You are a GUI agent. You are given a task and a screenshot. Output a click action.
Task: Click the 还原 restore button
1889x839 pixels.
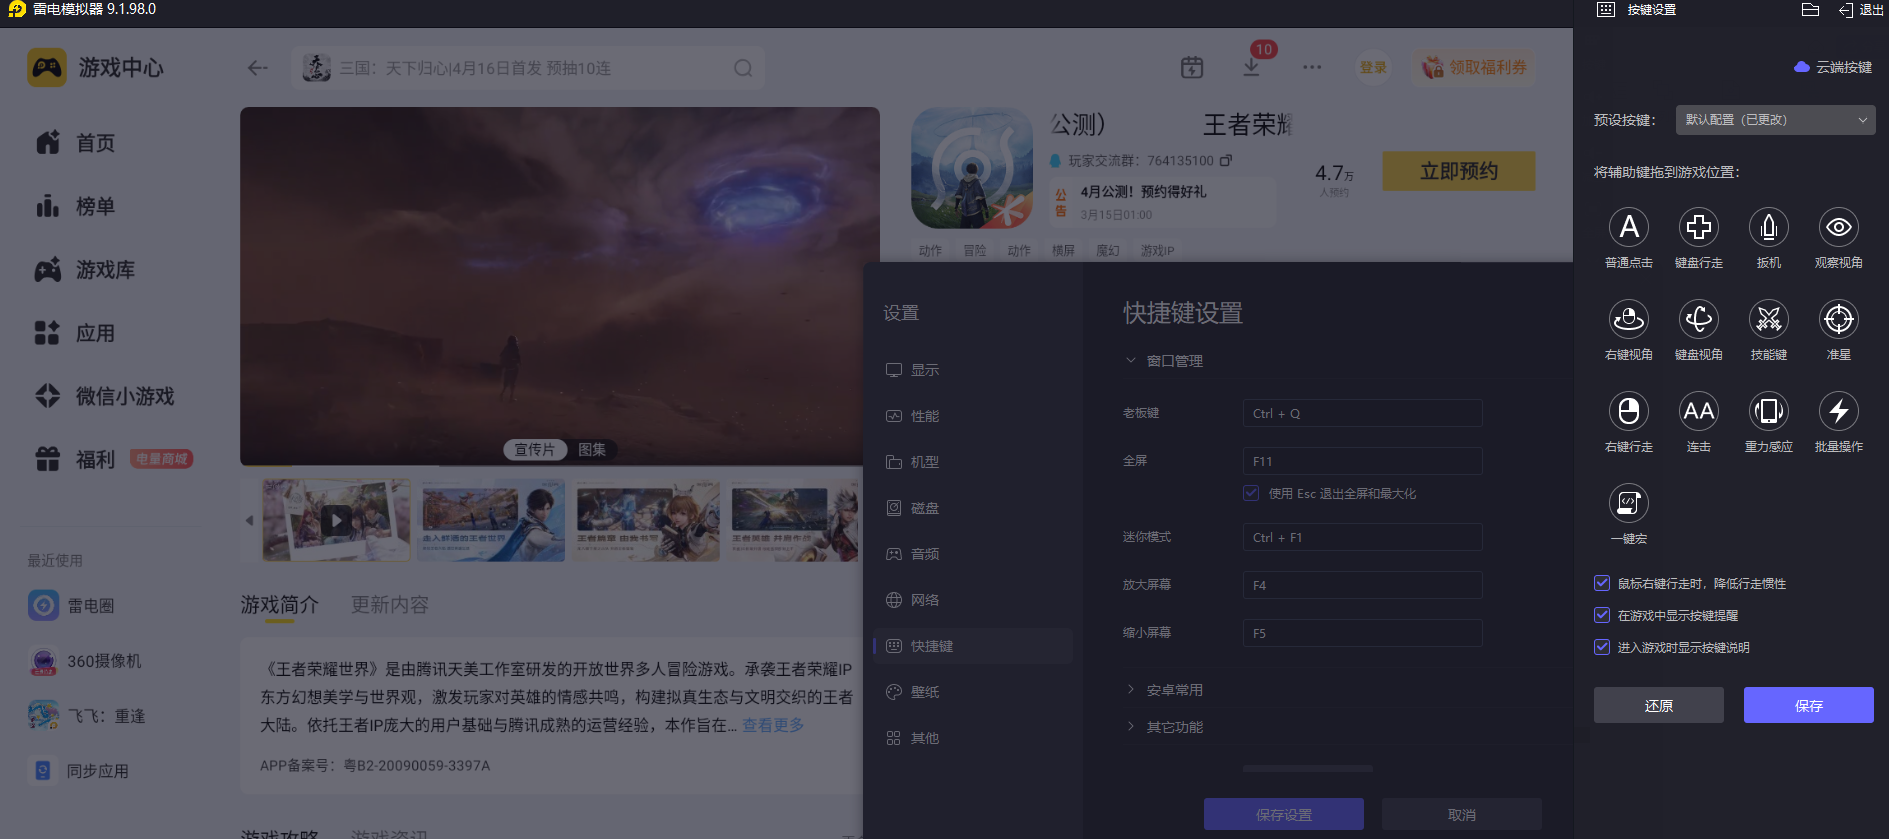pyautogui.click(x=1658, y=705)
